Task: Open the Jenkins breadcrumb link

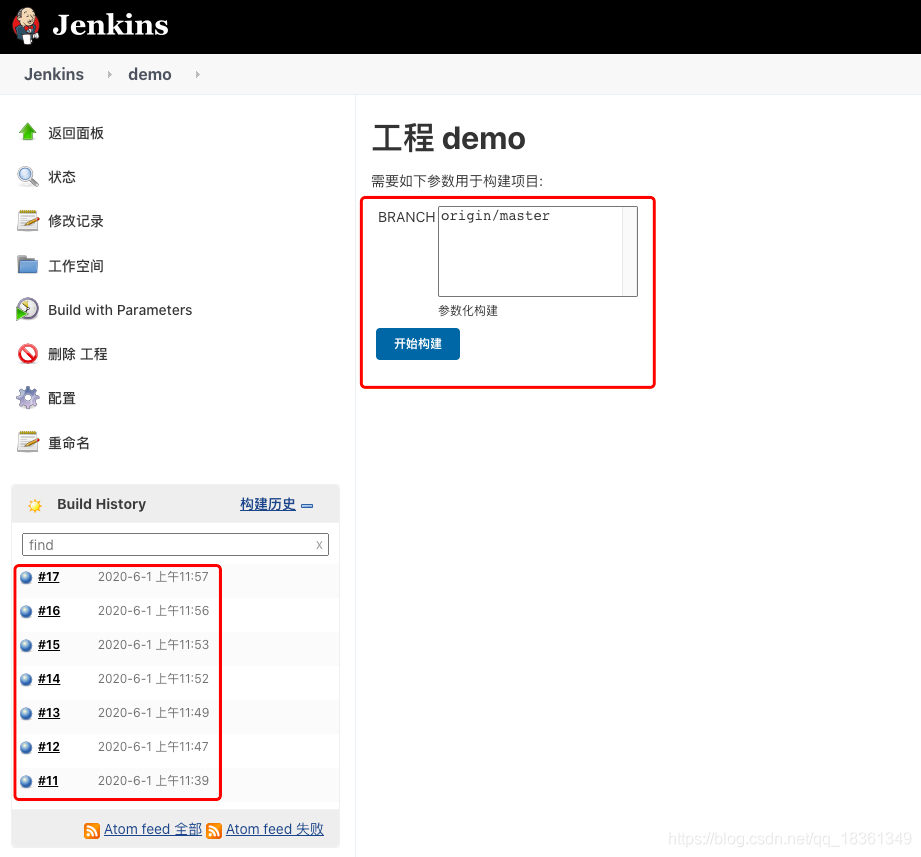Action: [54, 74]
